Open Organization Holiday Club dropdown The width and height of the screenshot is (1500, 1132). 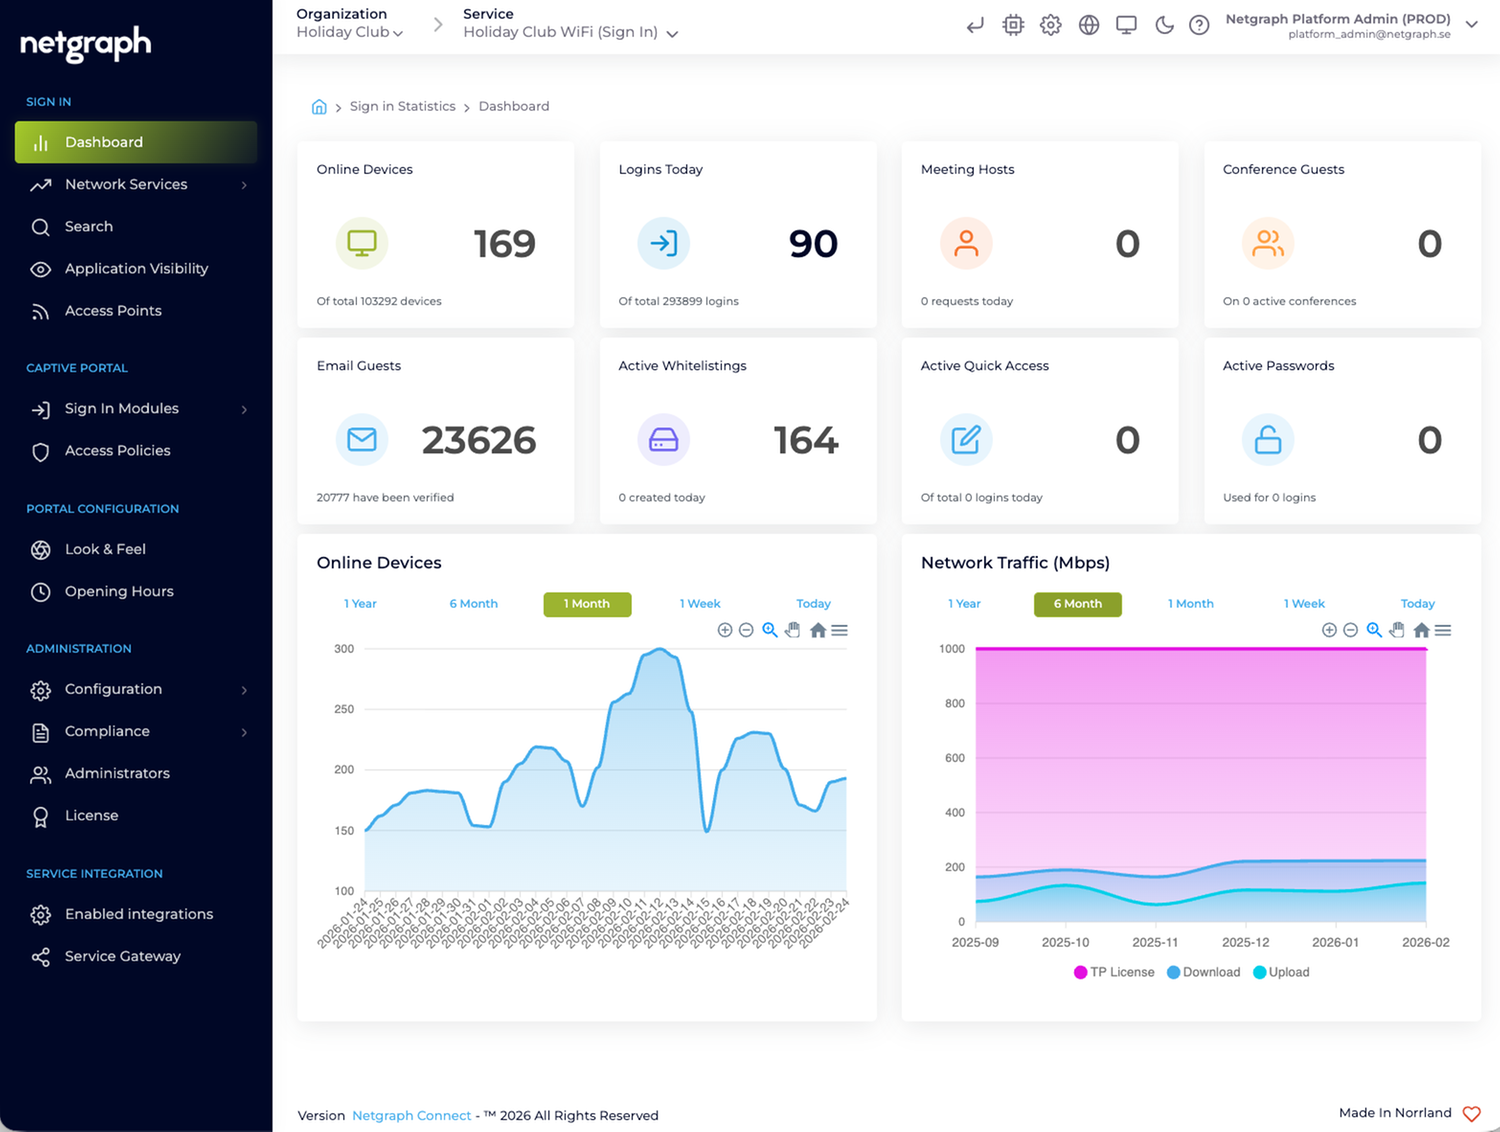click(350, 32)
